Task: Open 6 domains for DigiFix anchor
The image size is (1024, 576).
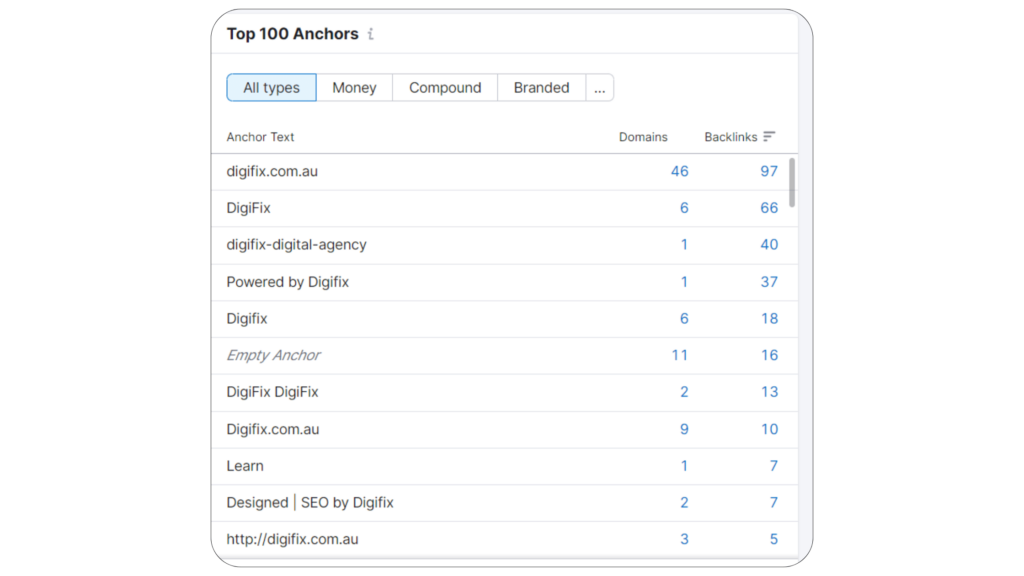Action: pos(684,208)
